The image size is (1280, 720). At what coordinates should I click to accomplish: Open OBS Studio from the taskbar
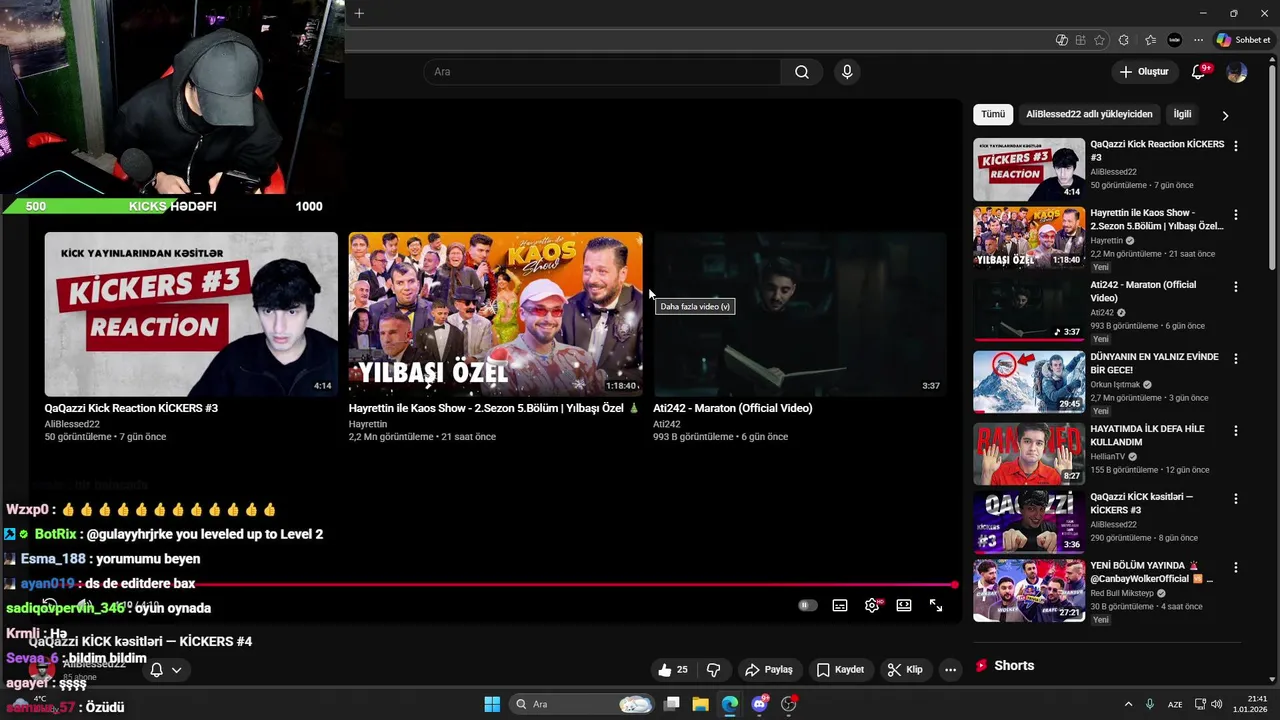pos(789,704)
